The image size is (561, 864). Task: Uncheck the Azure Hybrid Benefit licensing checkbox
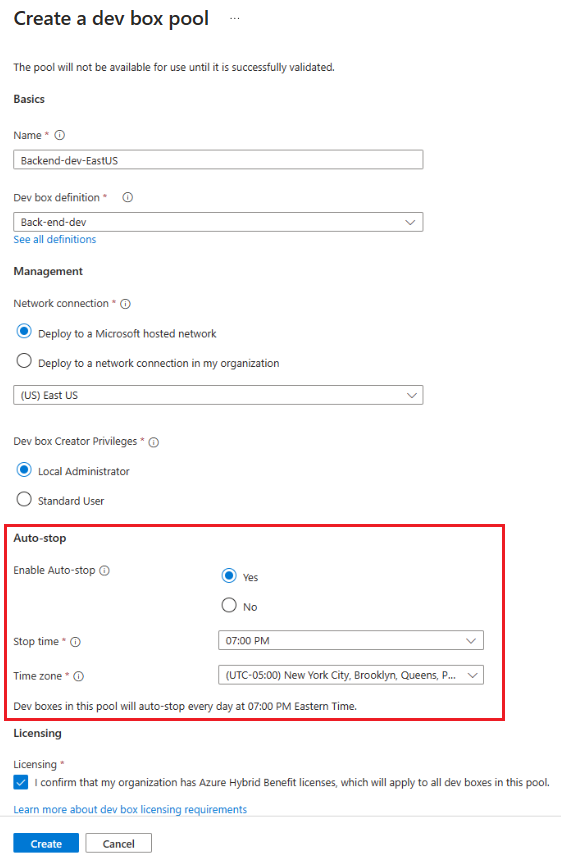[x=21, y=782]
